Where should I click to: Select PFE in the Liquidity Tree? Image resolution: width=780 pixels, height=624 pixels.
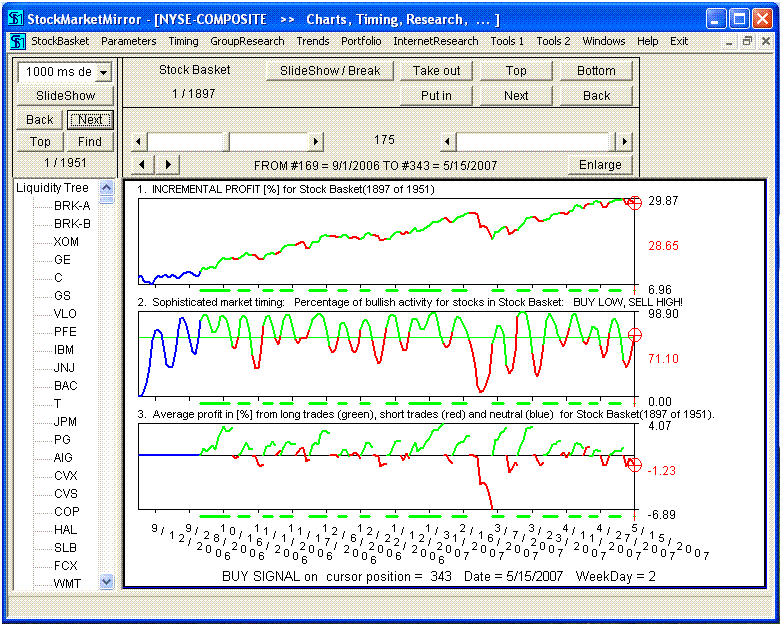[x=65, y=331]
